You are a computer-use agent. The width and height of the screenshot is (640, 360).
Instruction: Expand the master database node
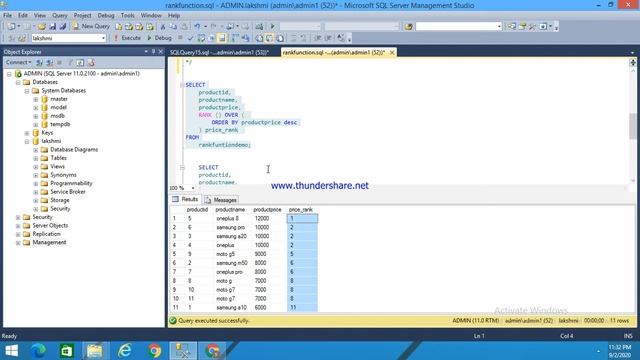[36, 99]
